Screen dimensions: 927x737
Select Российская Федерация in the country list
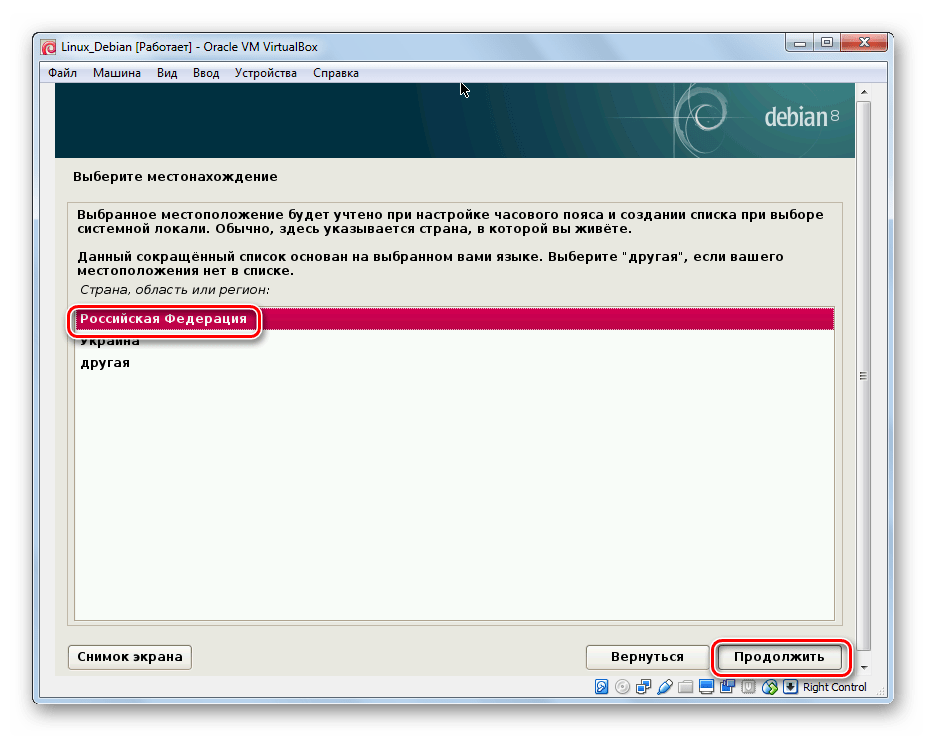(164, 319)
